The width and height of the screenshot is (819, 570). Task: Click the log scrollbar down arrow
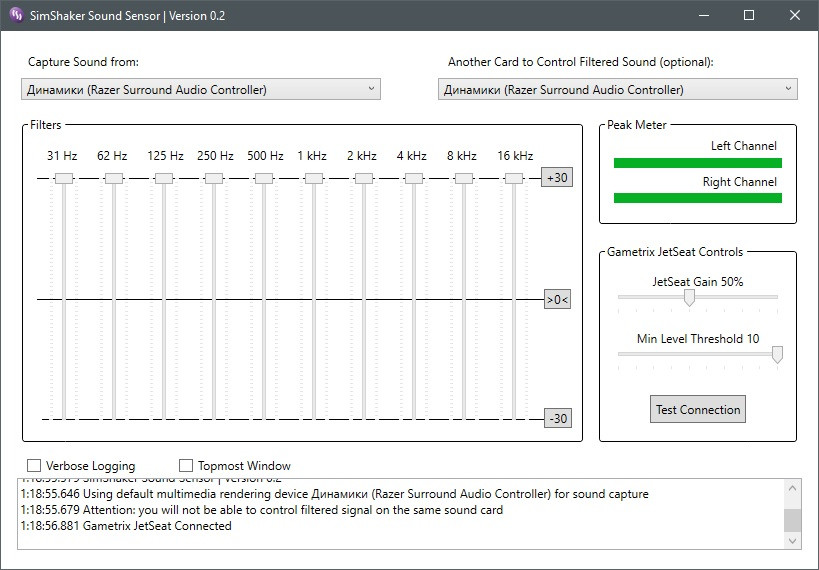point(792,541)
